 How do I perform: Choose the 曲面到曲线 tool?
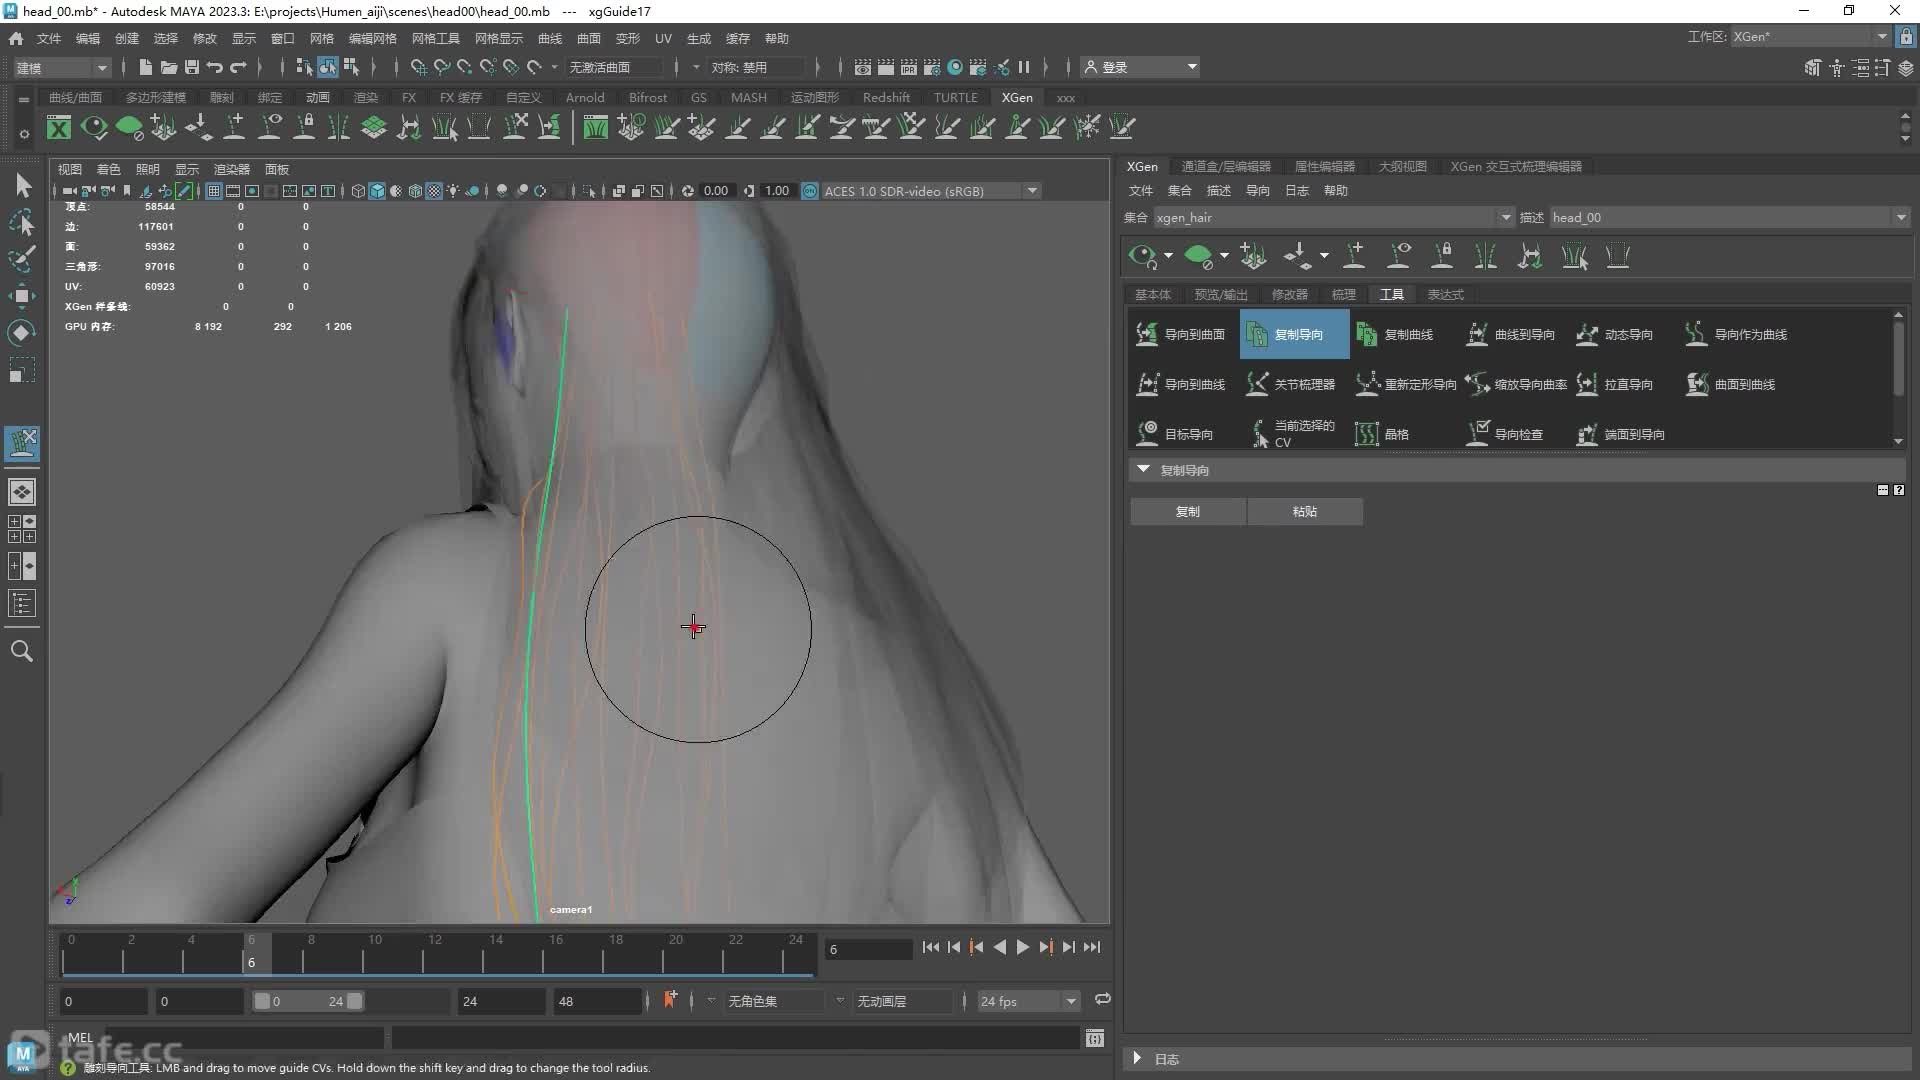(1730, 384)
